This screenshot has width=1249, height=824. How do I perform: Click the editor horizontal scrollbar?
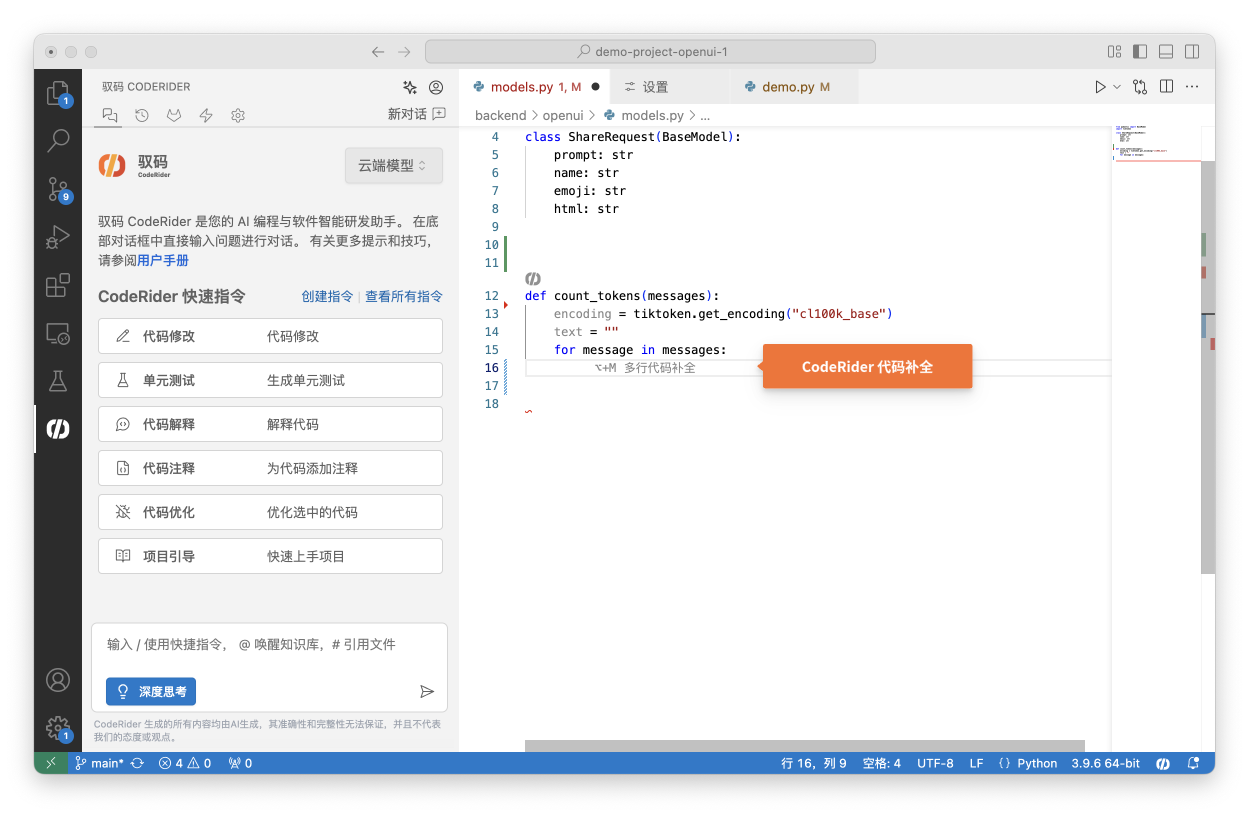(804, 746)
